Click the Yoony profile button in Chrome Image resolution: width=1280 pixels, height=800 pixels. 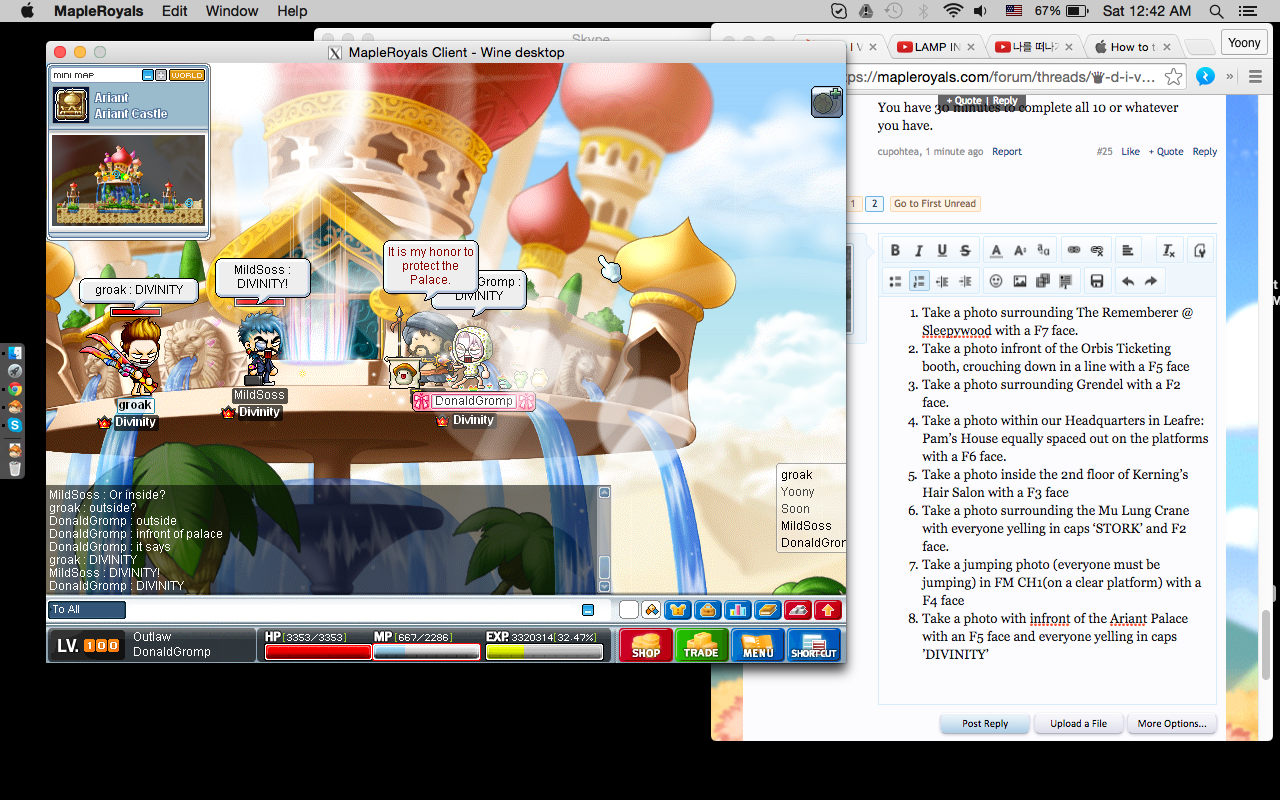1245,43
